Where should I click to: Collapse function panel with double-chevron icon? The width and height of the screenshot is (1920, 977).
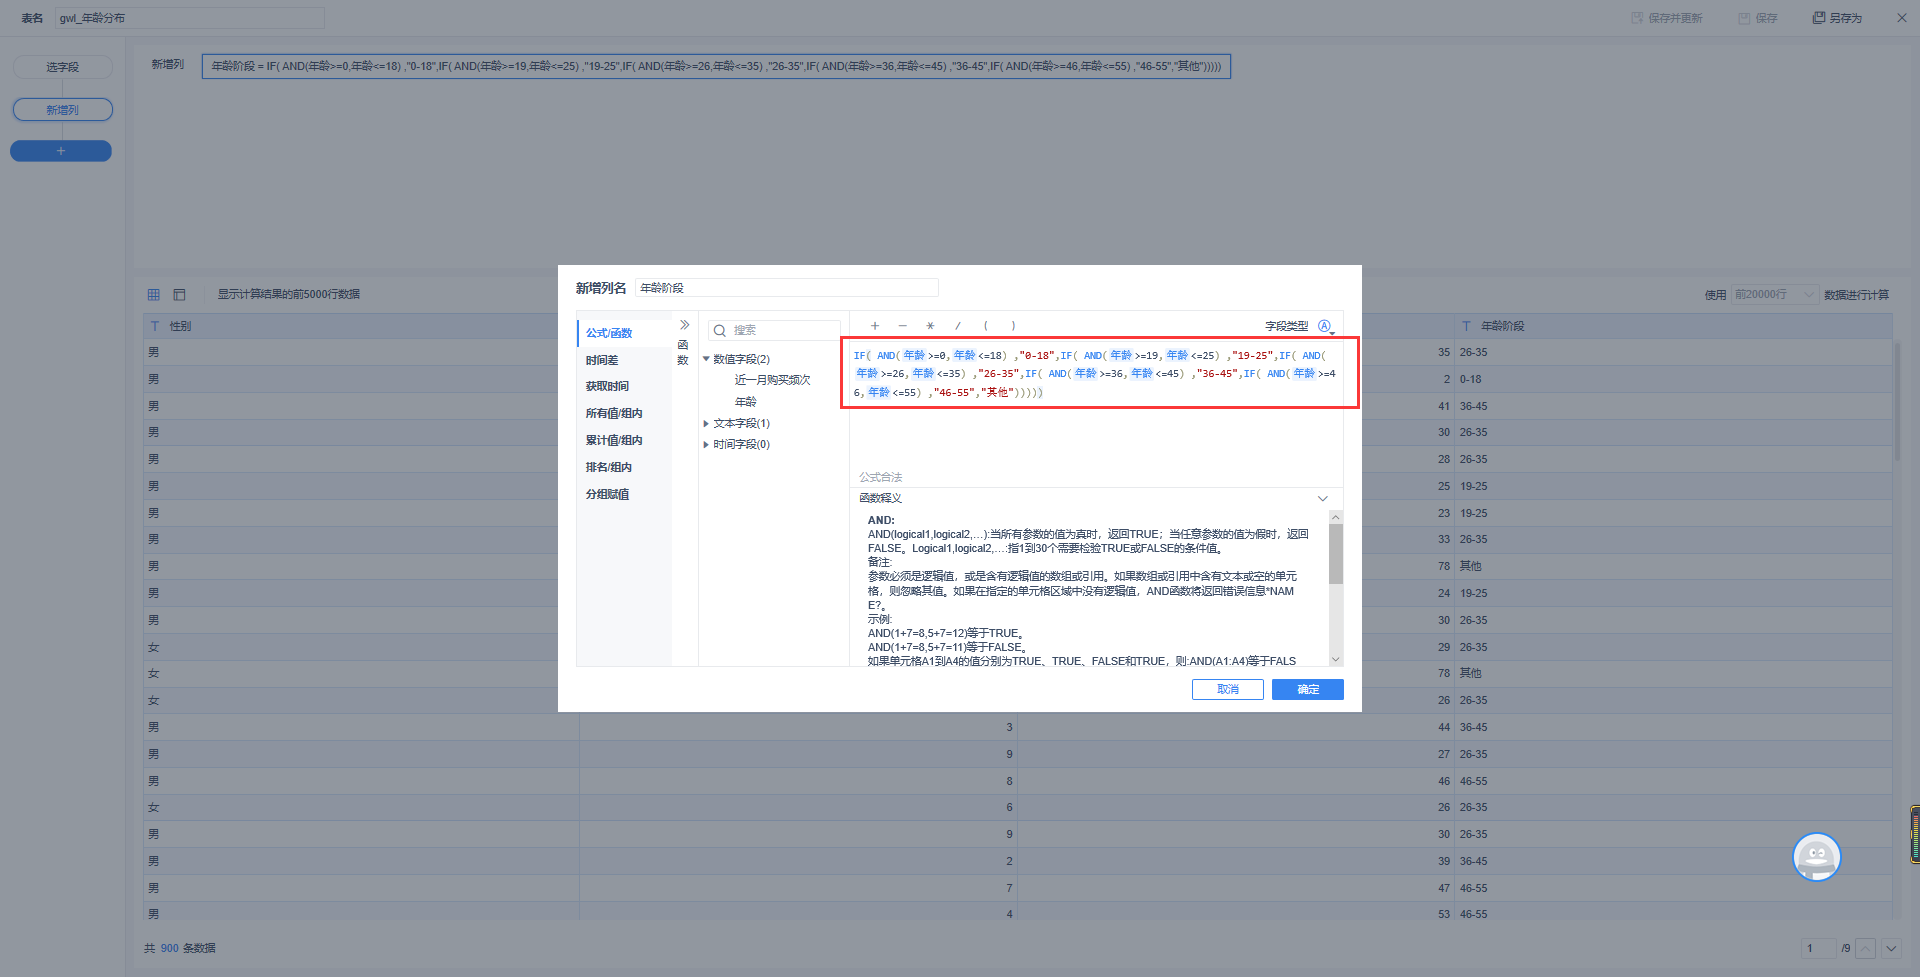[685, 325]
